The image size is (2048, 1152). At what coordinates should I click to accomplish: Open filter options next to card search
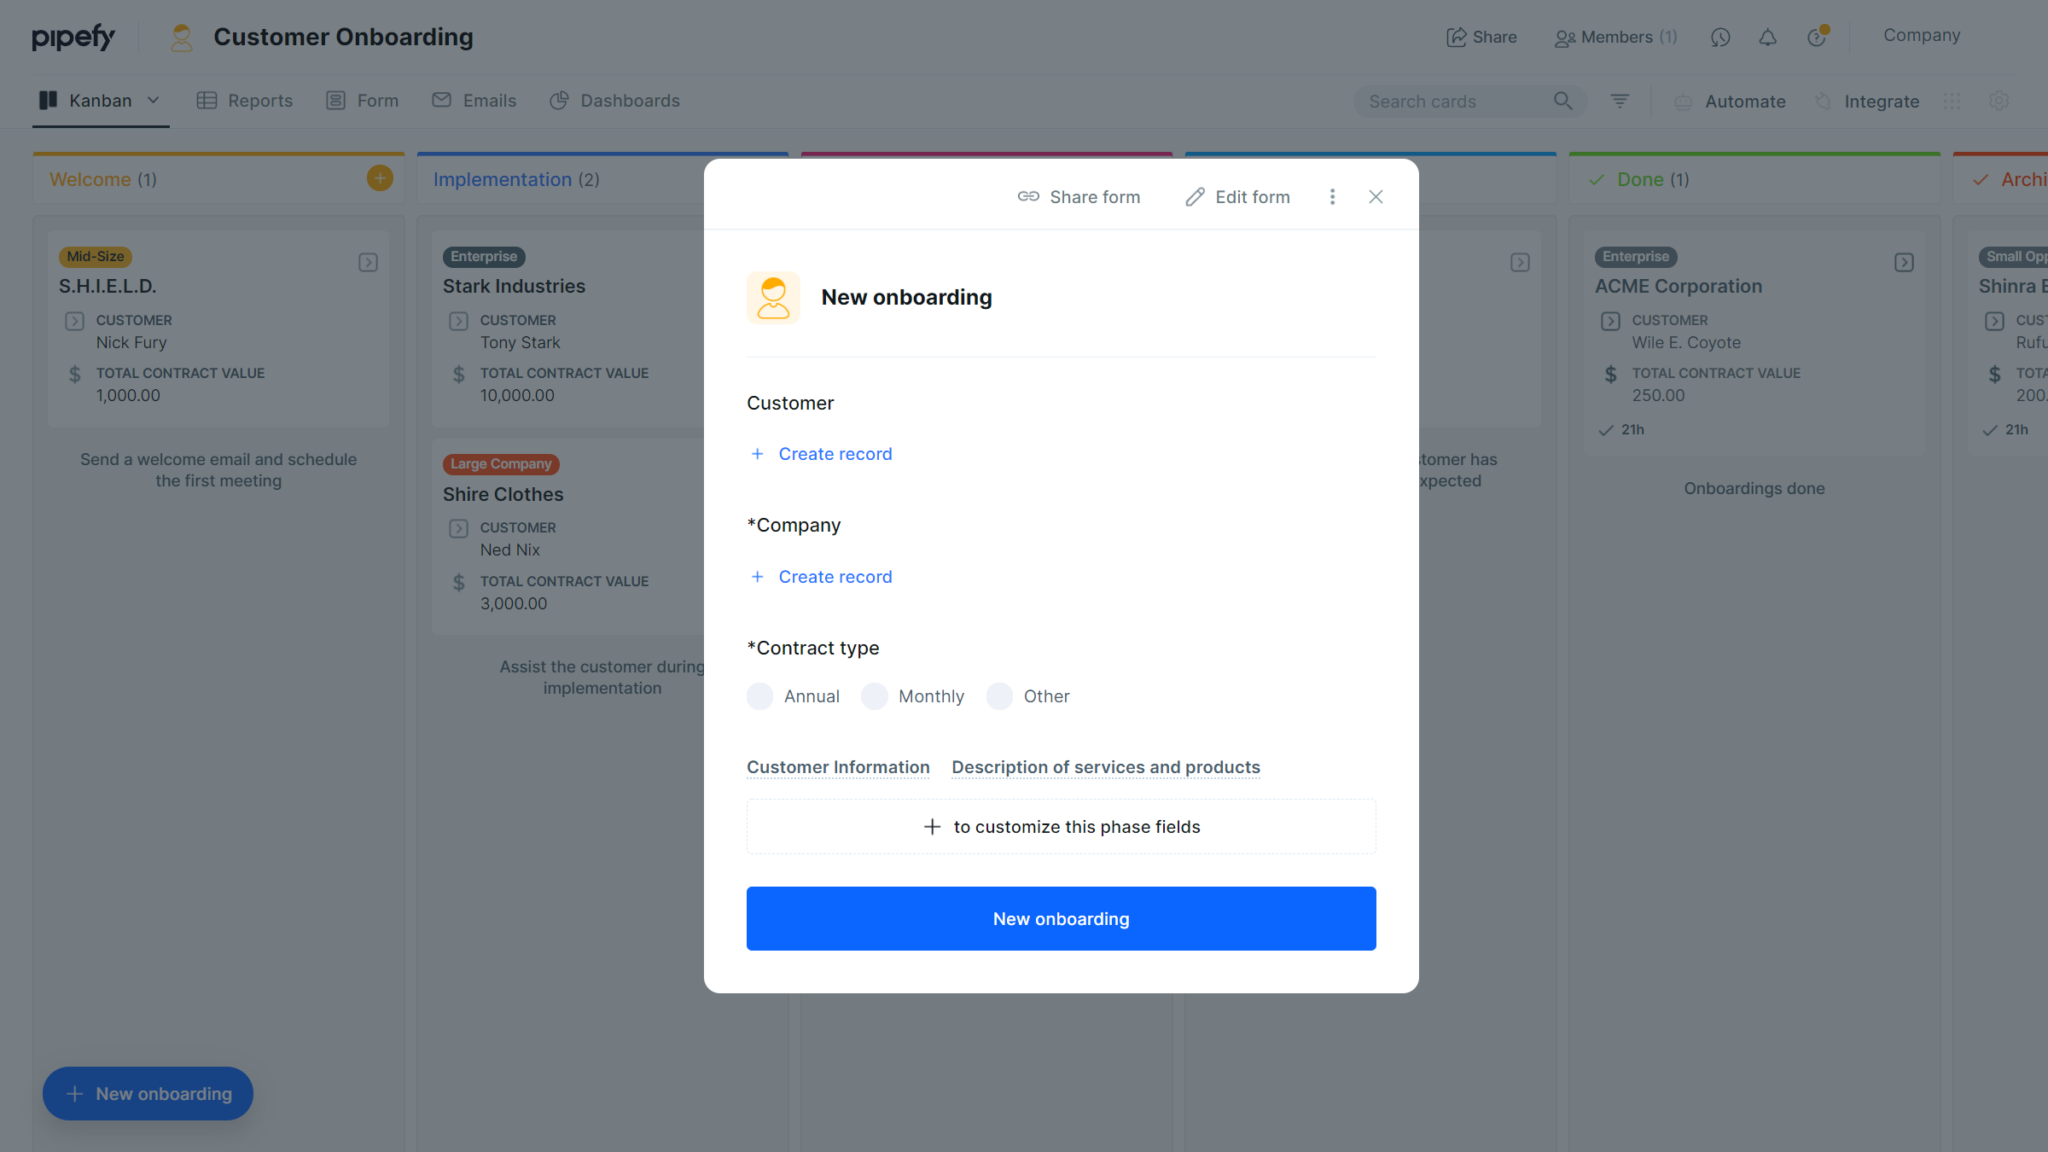coord(1619,101)
